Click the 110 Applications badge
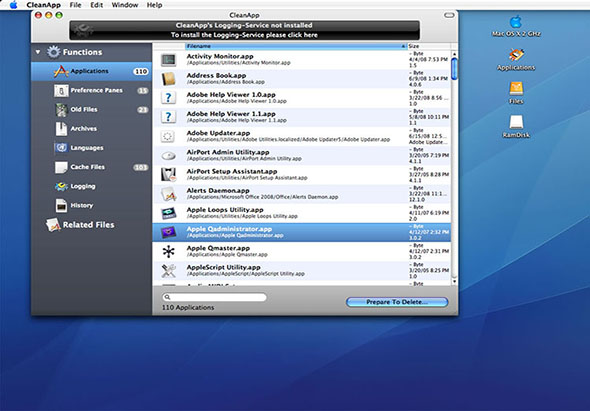Screen dimensions: 590x411 [x=141, y=72]
